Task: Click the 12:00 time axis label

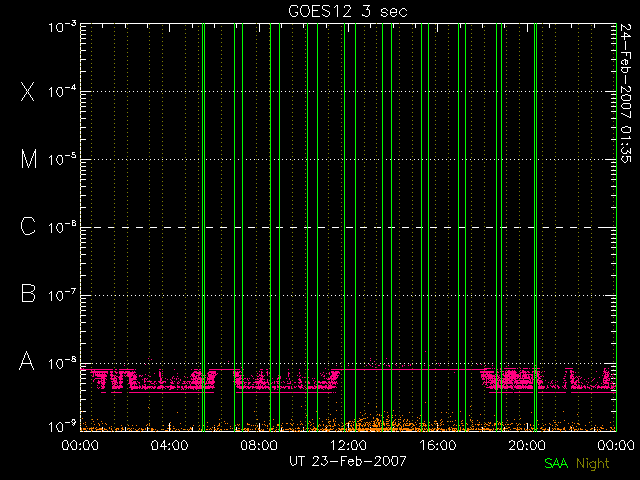Action: pyautogui.click(x=348, y=445)
